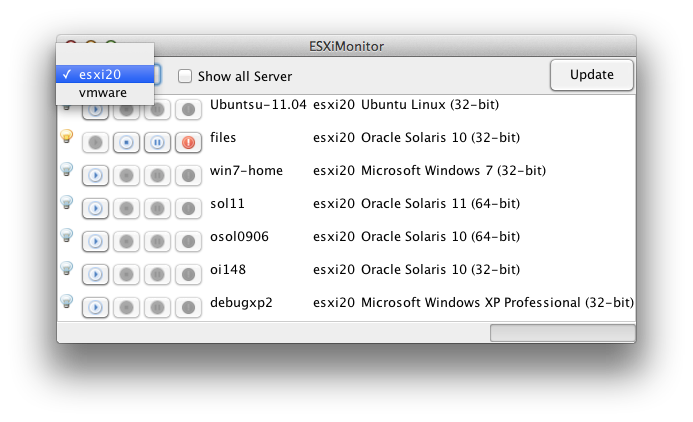Click the pause button for win7-home

157,175
